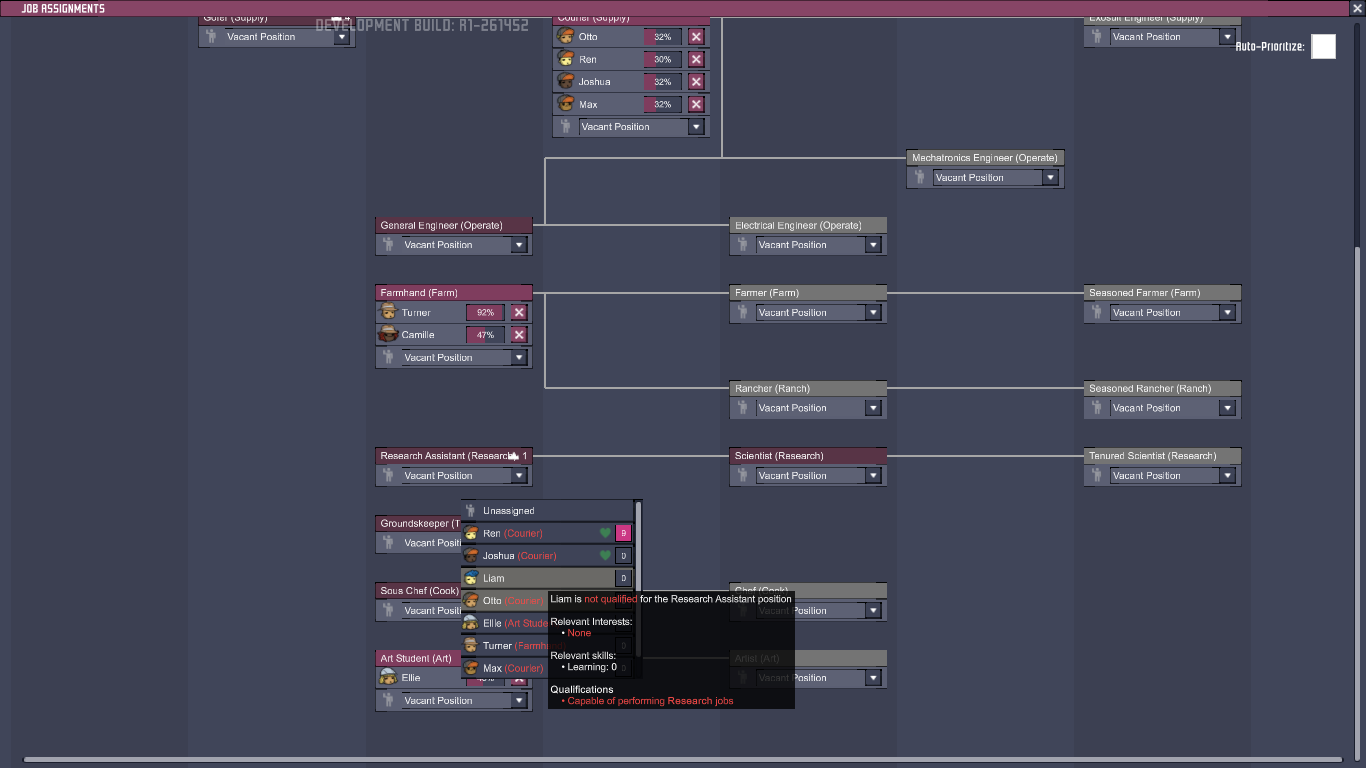Click Otto's portrait in the Courier list
This screenshot has height=768, width=1366.
pyautogui.click(x=565, y=37)
